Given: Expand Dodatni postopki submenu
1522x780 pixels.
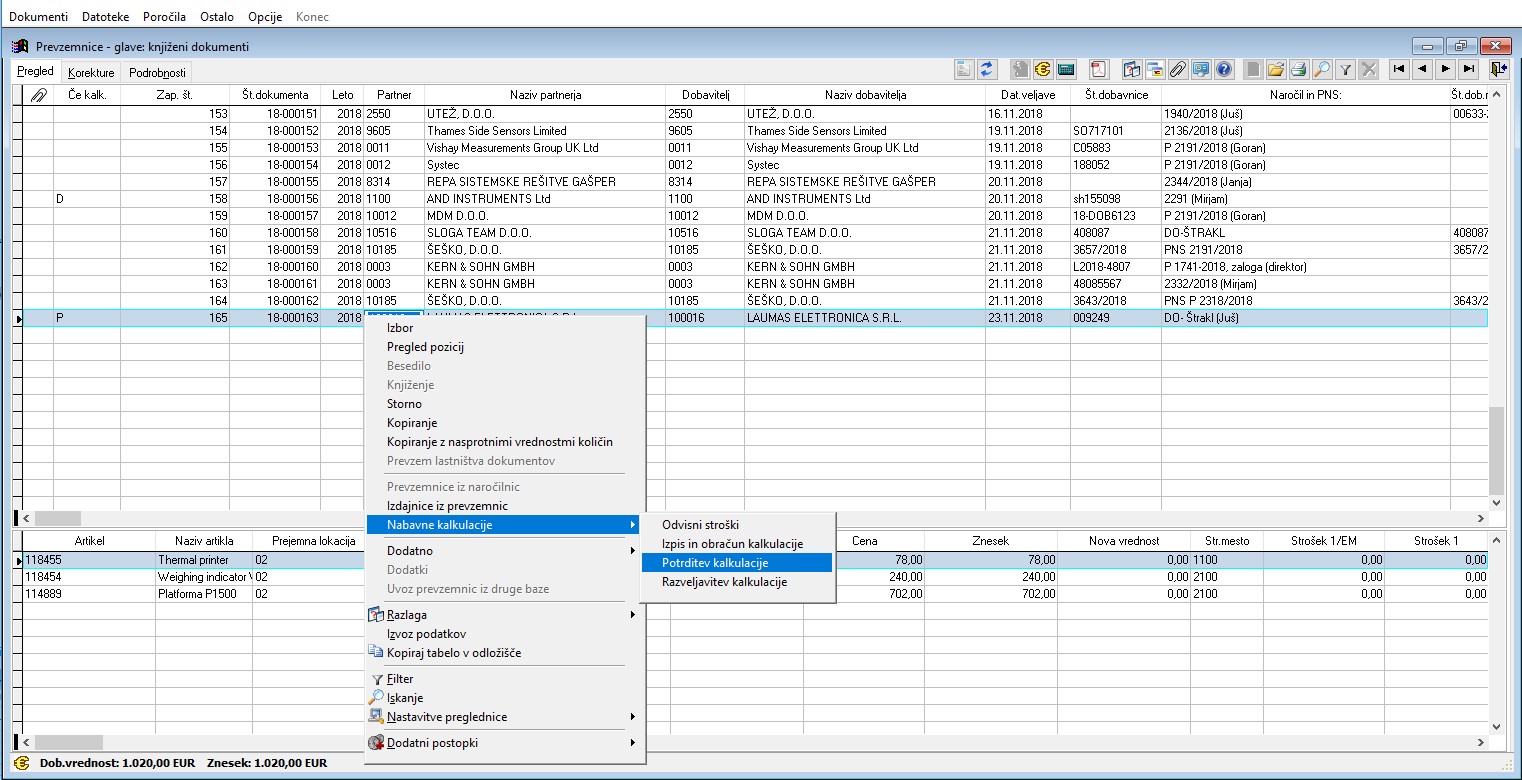Looking at the screenshot, I should (503, 743).
